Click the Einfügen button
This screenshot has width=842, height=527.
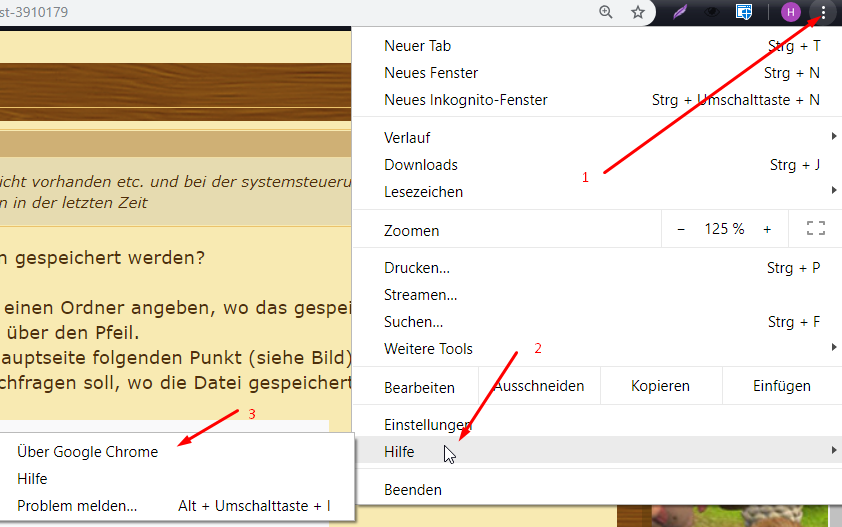[x=781, y=386]
